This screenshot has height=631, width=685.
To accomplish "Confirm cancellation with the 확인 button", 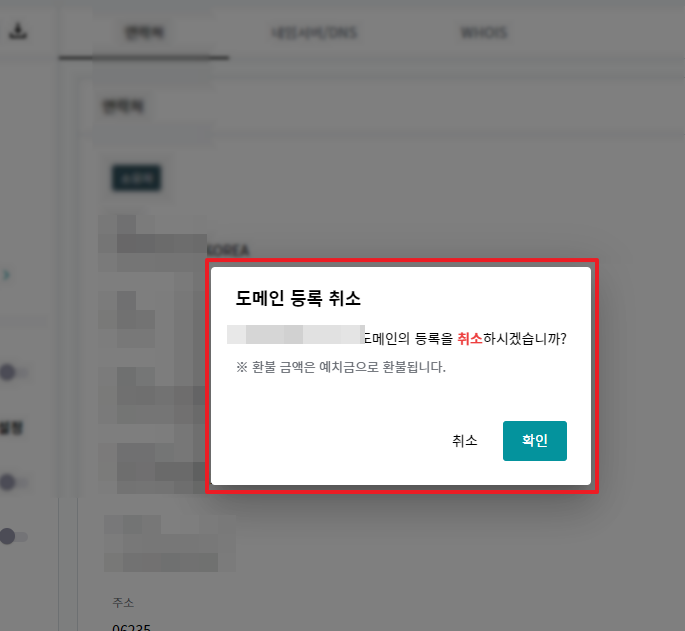I will click(x=534, y=441).
